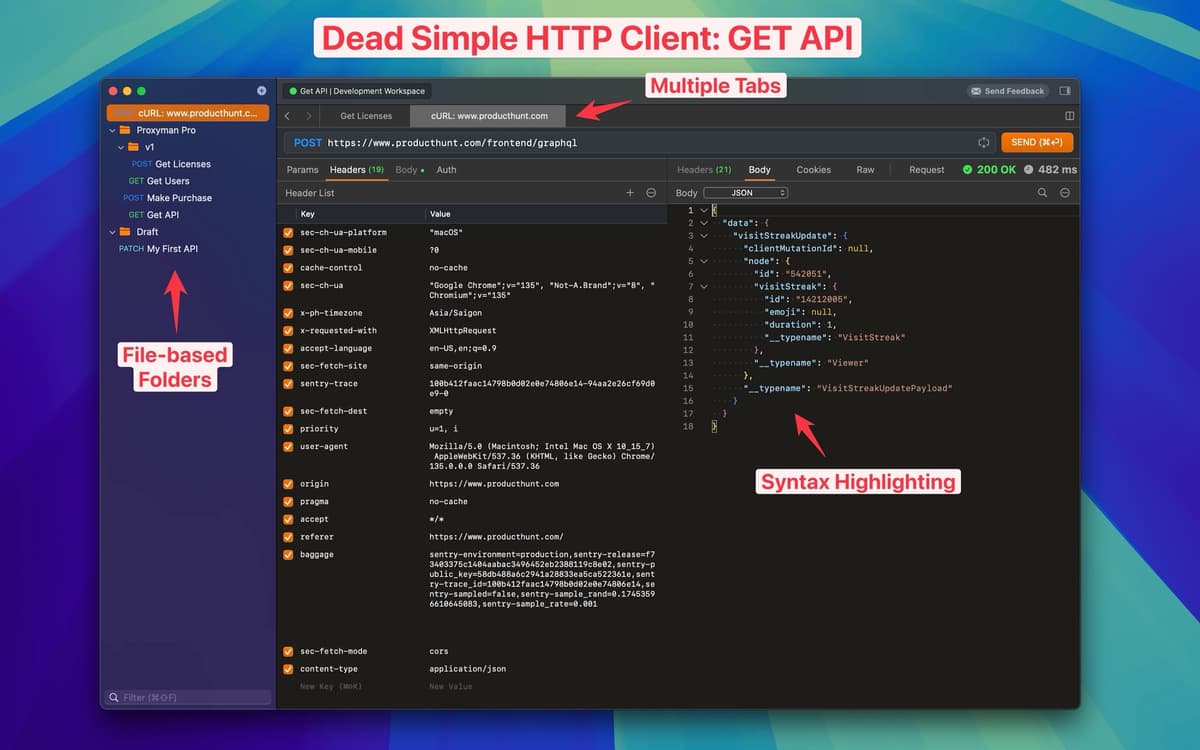The height and width of the screenshot is (750, 1200).
Task: Click the add header plus icon
Action: click(x=630, y=193)
